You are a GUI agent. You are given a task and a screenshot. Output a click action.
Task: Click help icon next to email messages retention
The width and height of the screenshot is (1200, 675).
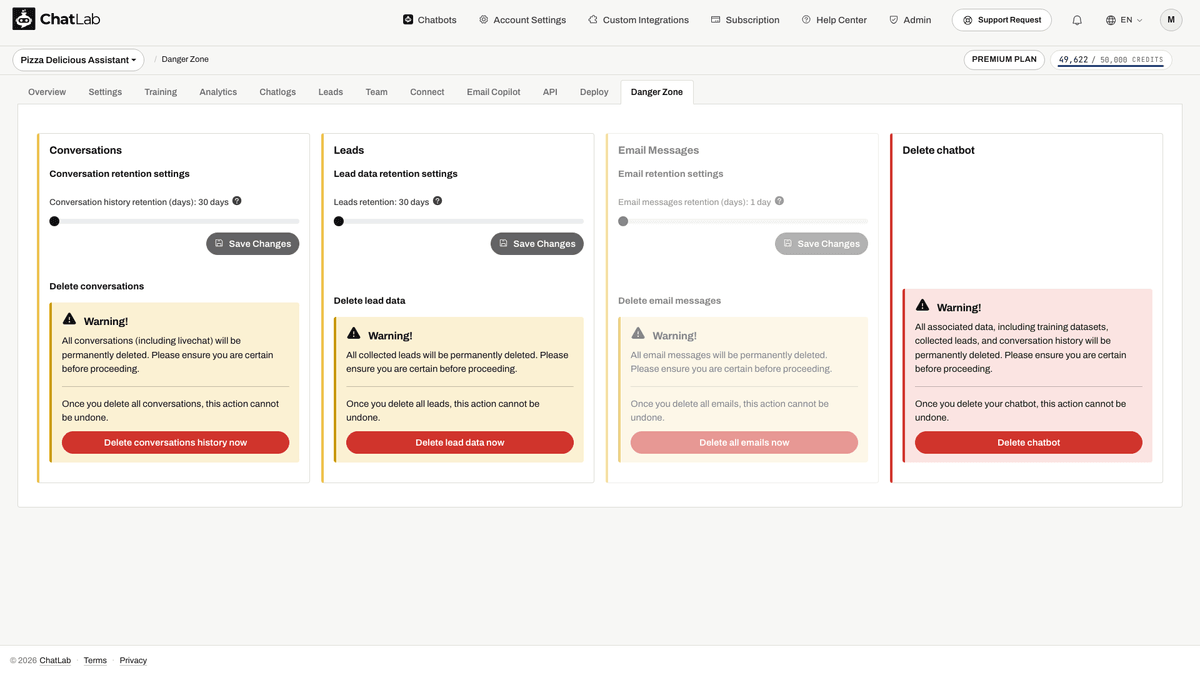[x=779, y=201]
